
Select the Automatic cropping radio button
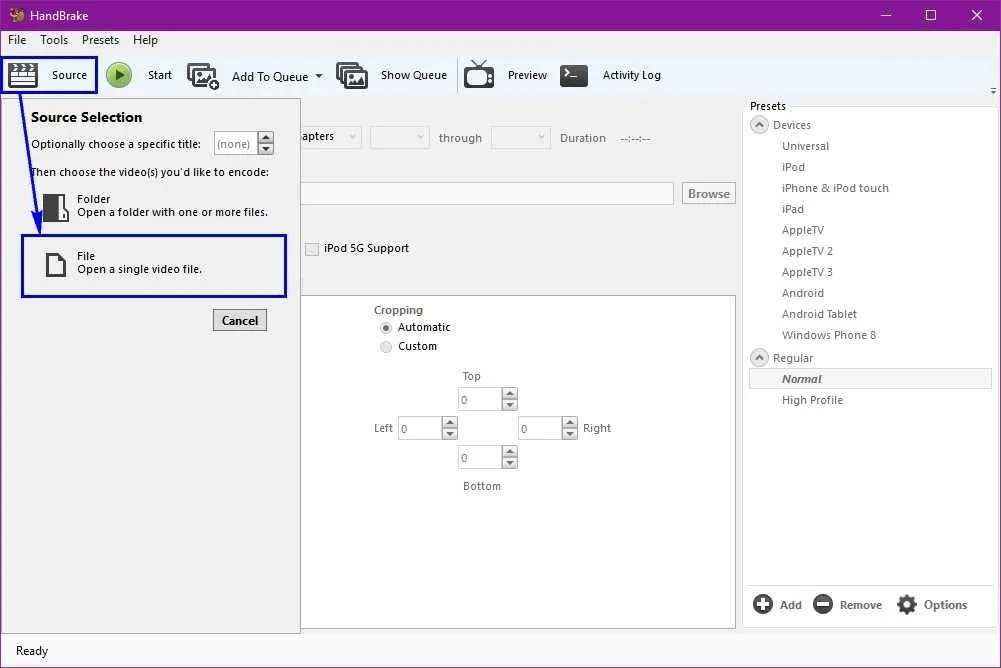386,328
